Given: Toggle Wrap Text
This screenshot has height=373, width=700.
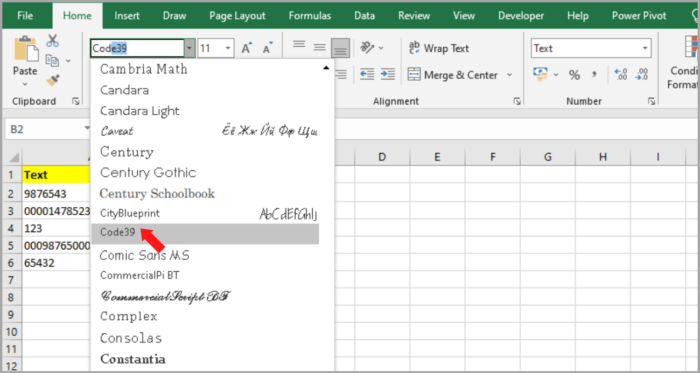Looking at the screenshot, I should [x=439, y=48].
